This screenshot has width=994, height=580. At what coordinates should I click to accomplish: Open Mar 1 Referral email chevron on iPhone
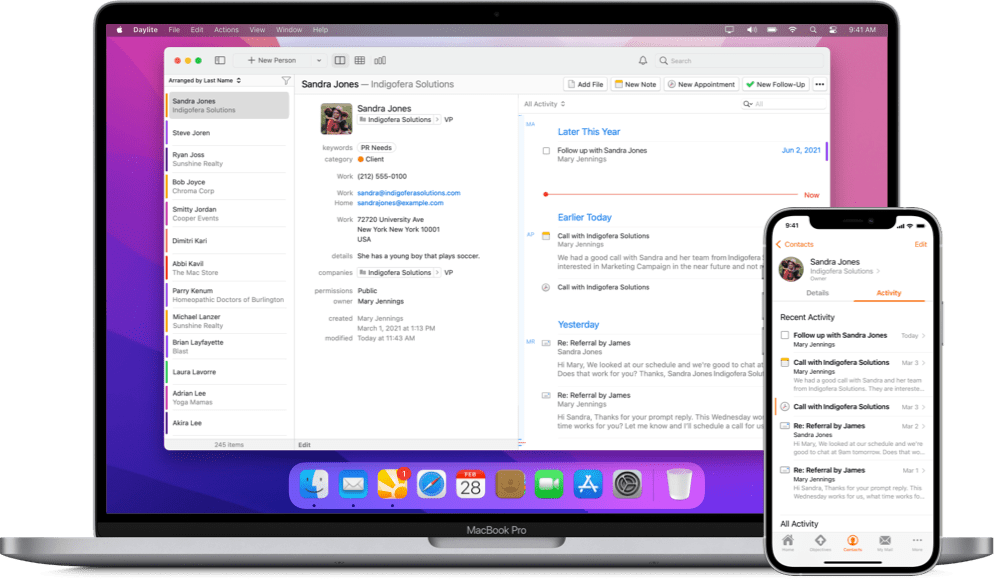(x=924, y=470)
